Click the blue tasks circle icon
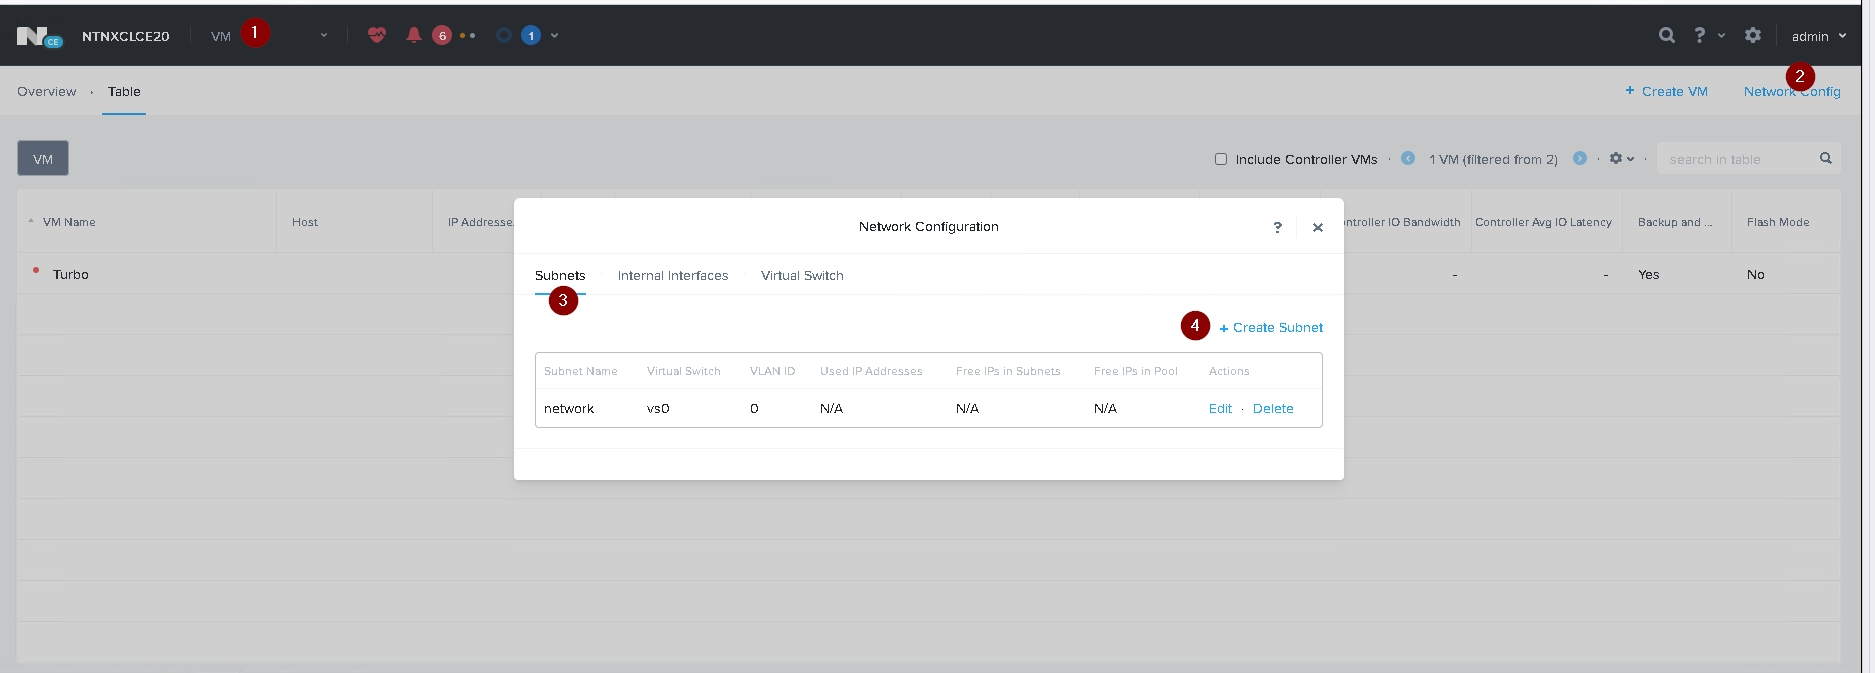Viewport: 1875px width, 673px height. [x=504, y=35]
